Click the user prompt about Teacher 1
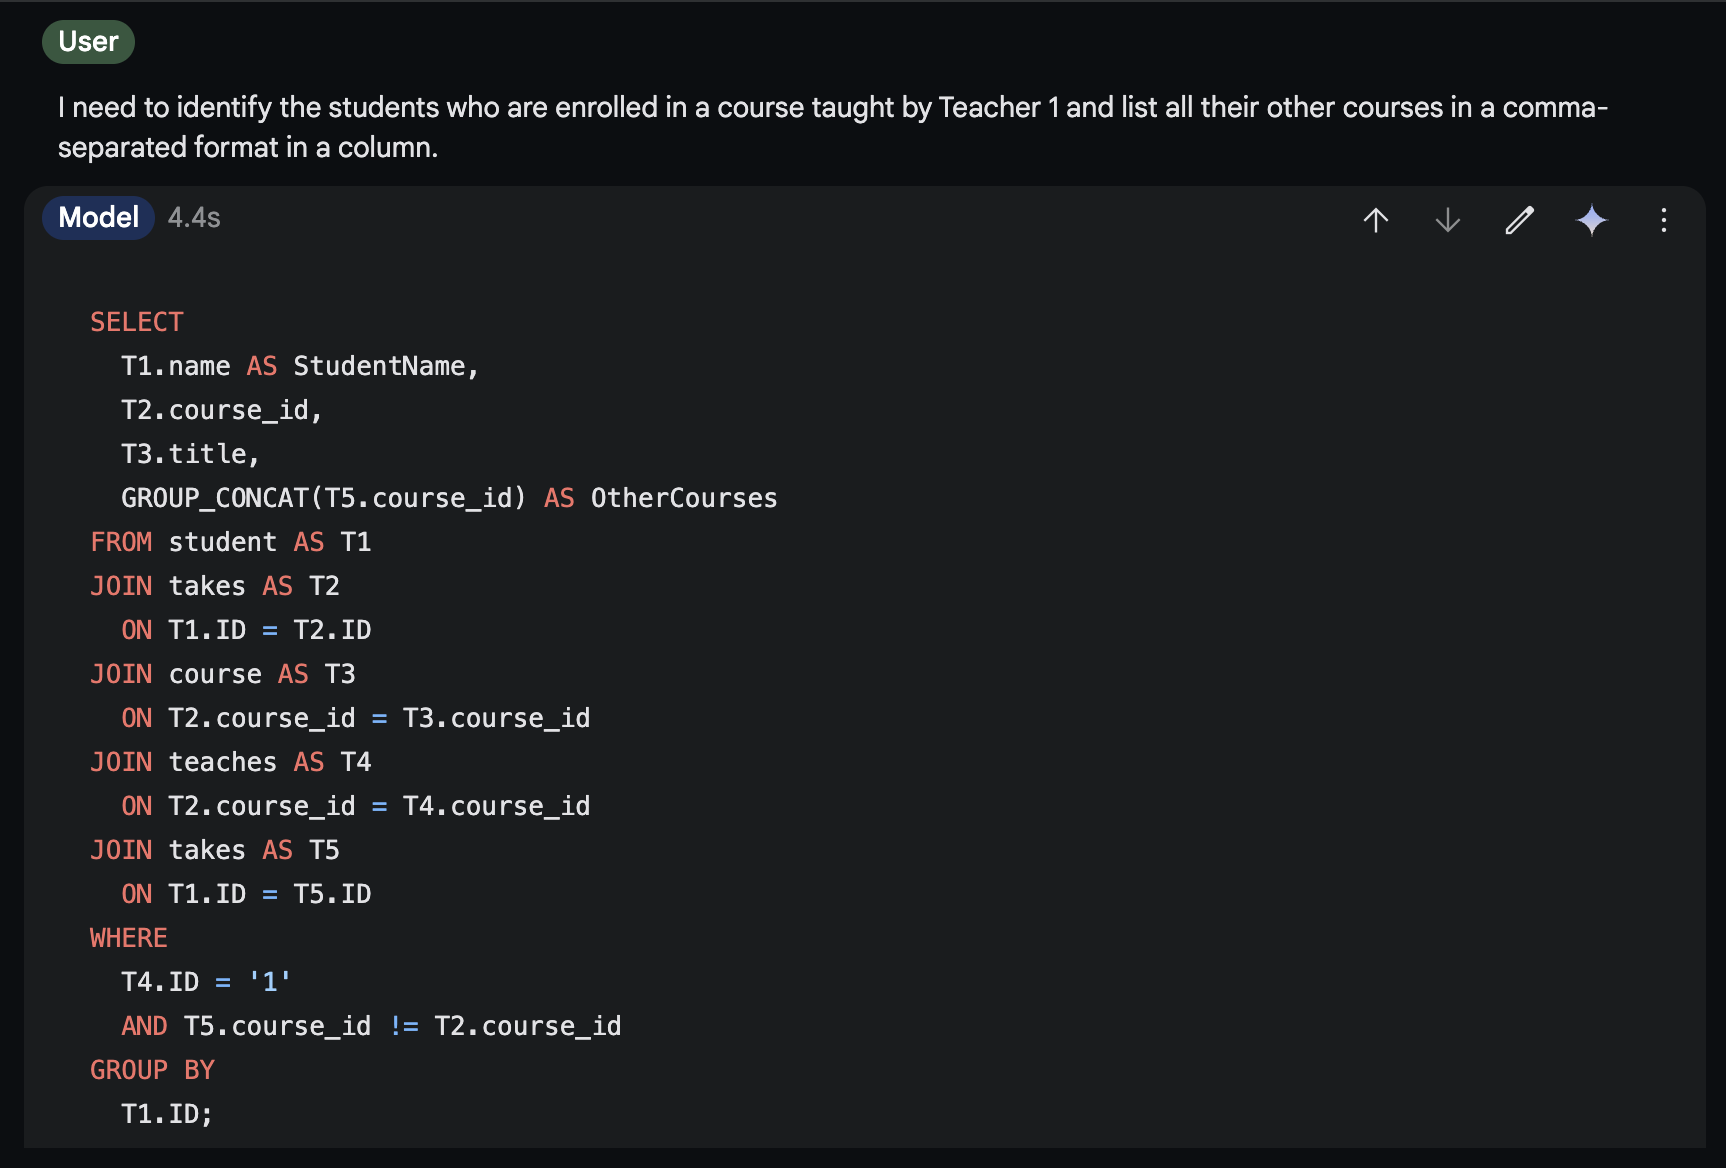This screenshot has height=1168, width=1726. pos(832,127)
